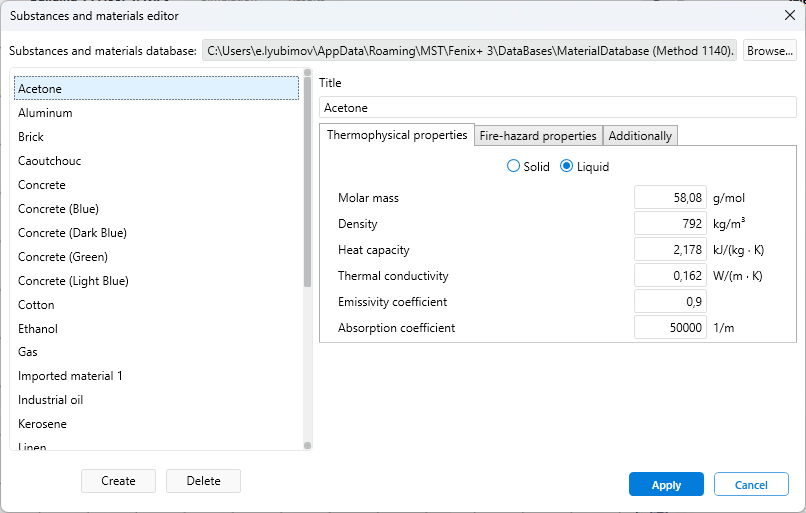Screen dimensions: 806x513
Task: Select Imported material 1
Action: coord(156,376)
